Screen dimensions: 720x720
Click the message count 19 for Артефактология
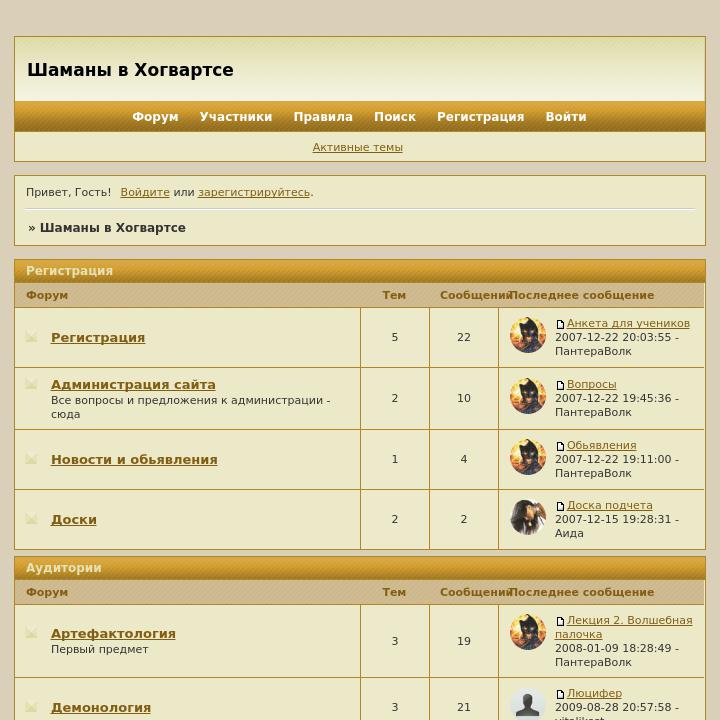coord(464,641)
